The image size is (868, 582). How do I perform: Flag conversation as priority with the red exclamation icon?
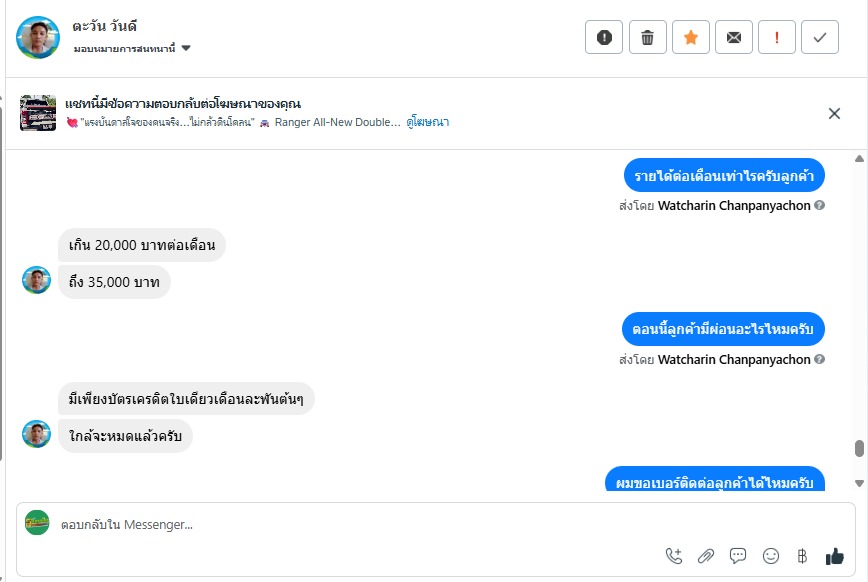[777, 38]
